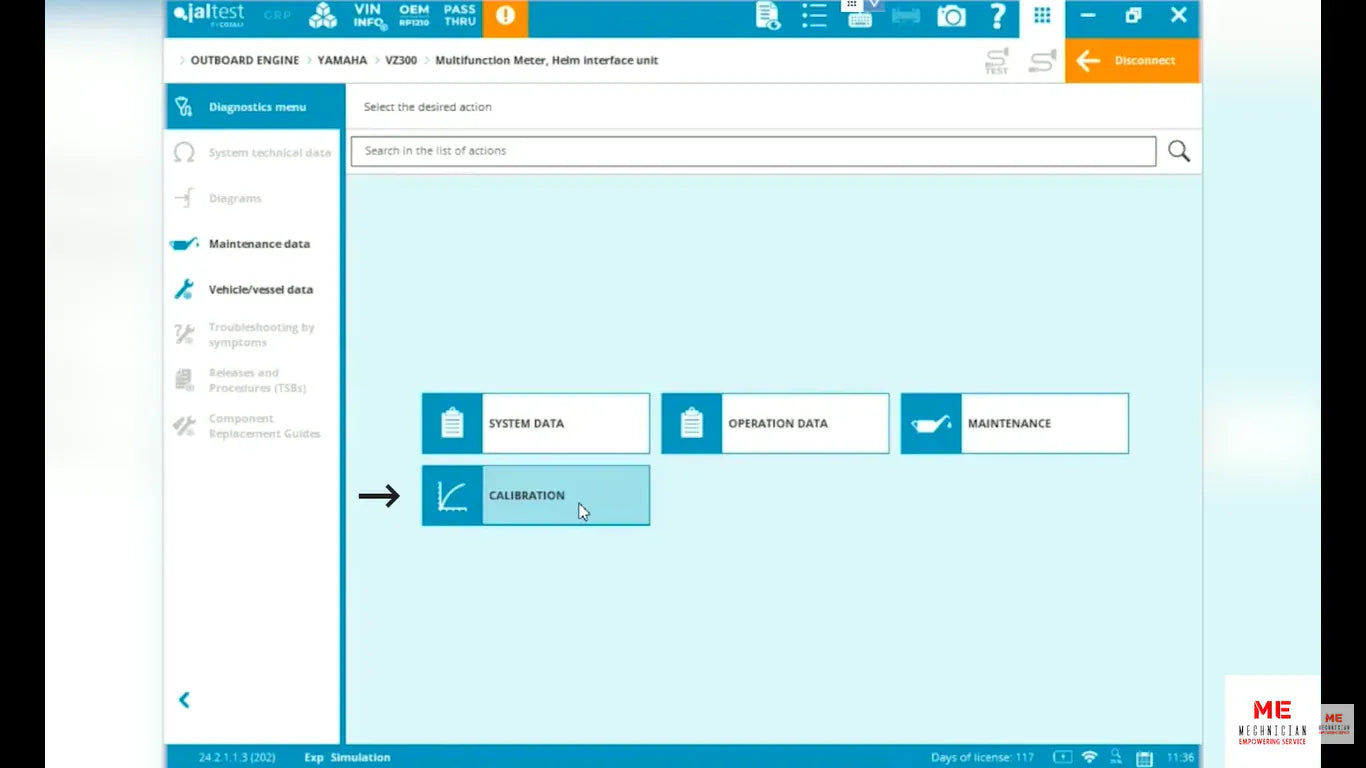
Task: Open the system report viewer icon
Action: (x=766, y=16)
